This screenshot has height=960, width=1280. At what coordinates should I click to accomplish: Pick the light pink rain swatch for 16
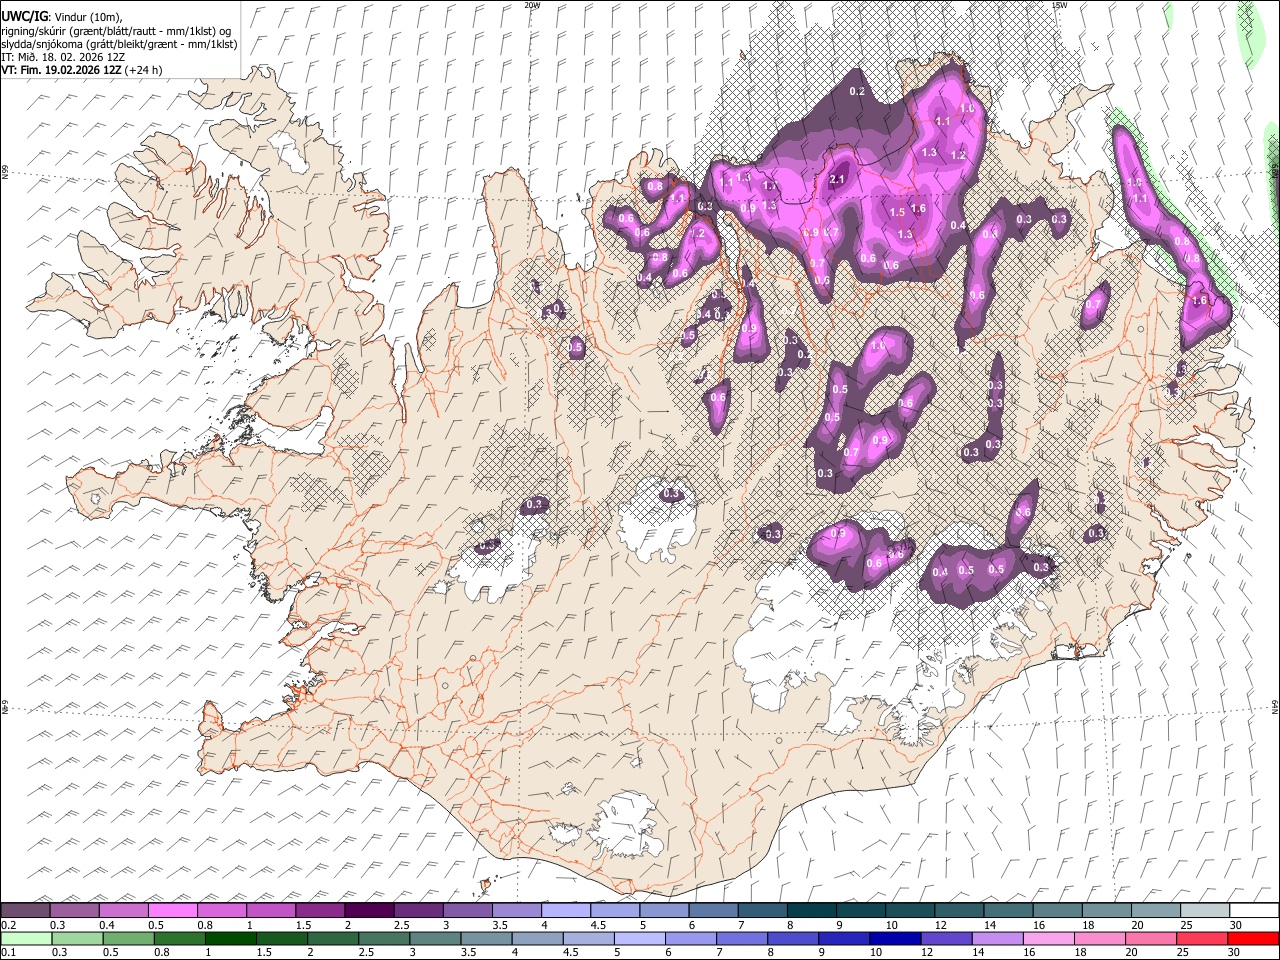pos(1049,938)
